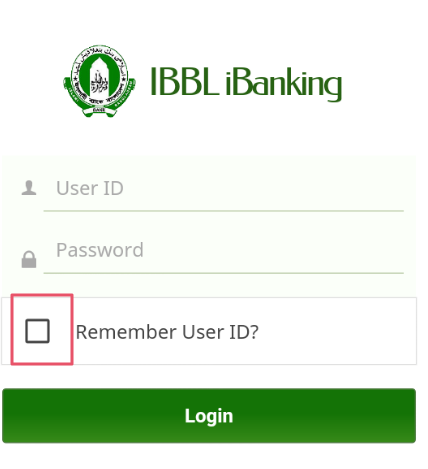The image size is (428, 469).
Task: Click the white Login label on the button
Action: pos(209,416)
